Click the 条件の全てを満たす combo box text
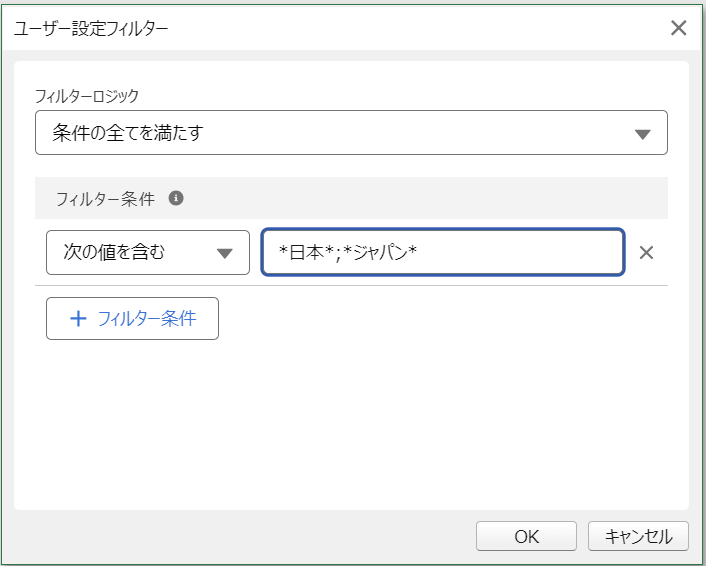Viewport: 706px width, 566px height. [x=128, y=133]
